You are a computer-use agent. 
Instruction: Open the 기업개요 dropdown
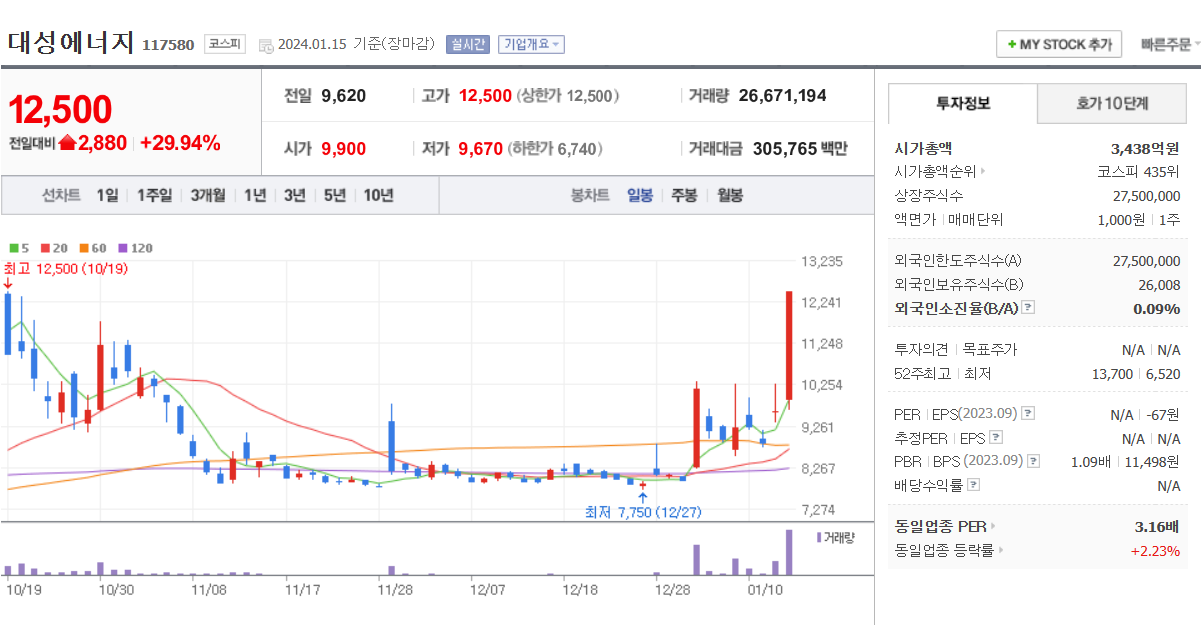(x=532, y=44)
